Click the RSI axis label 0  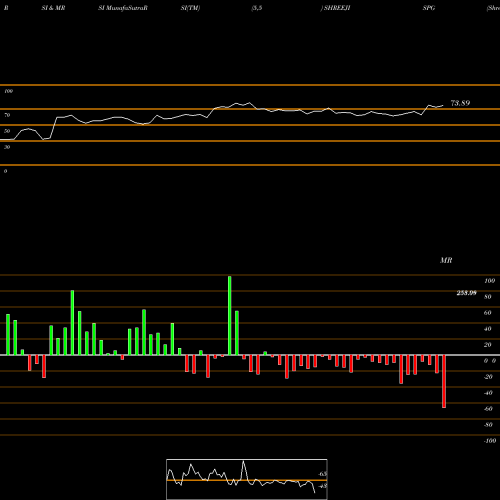coord(5,171)
